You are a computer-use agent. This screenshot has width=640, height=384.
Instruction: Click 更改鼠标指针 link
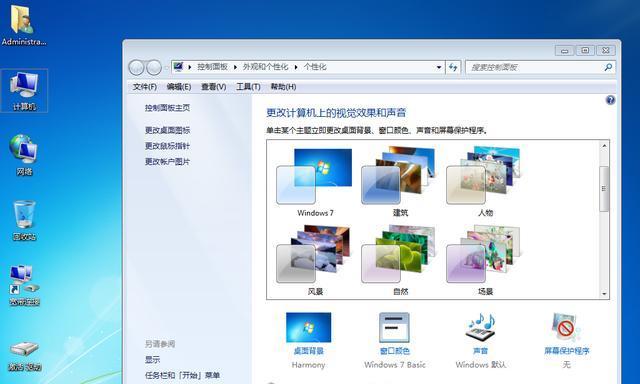(x=167, y=146)
